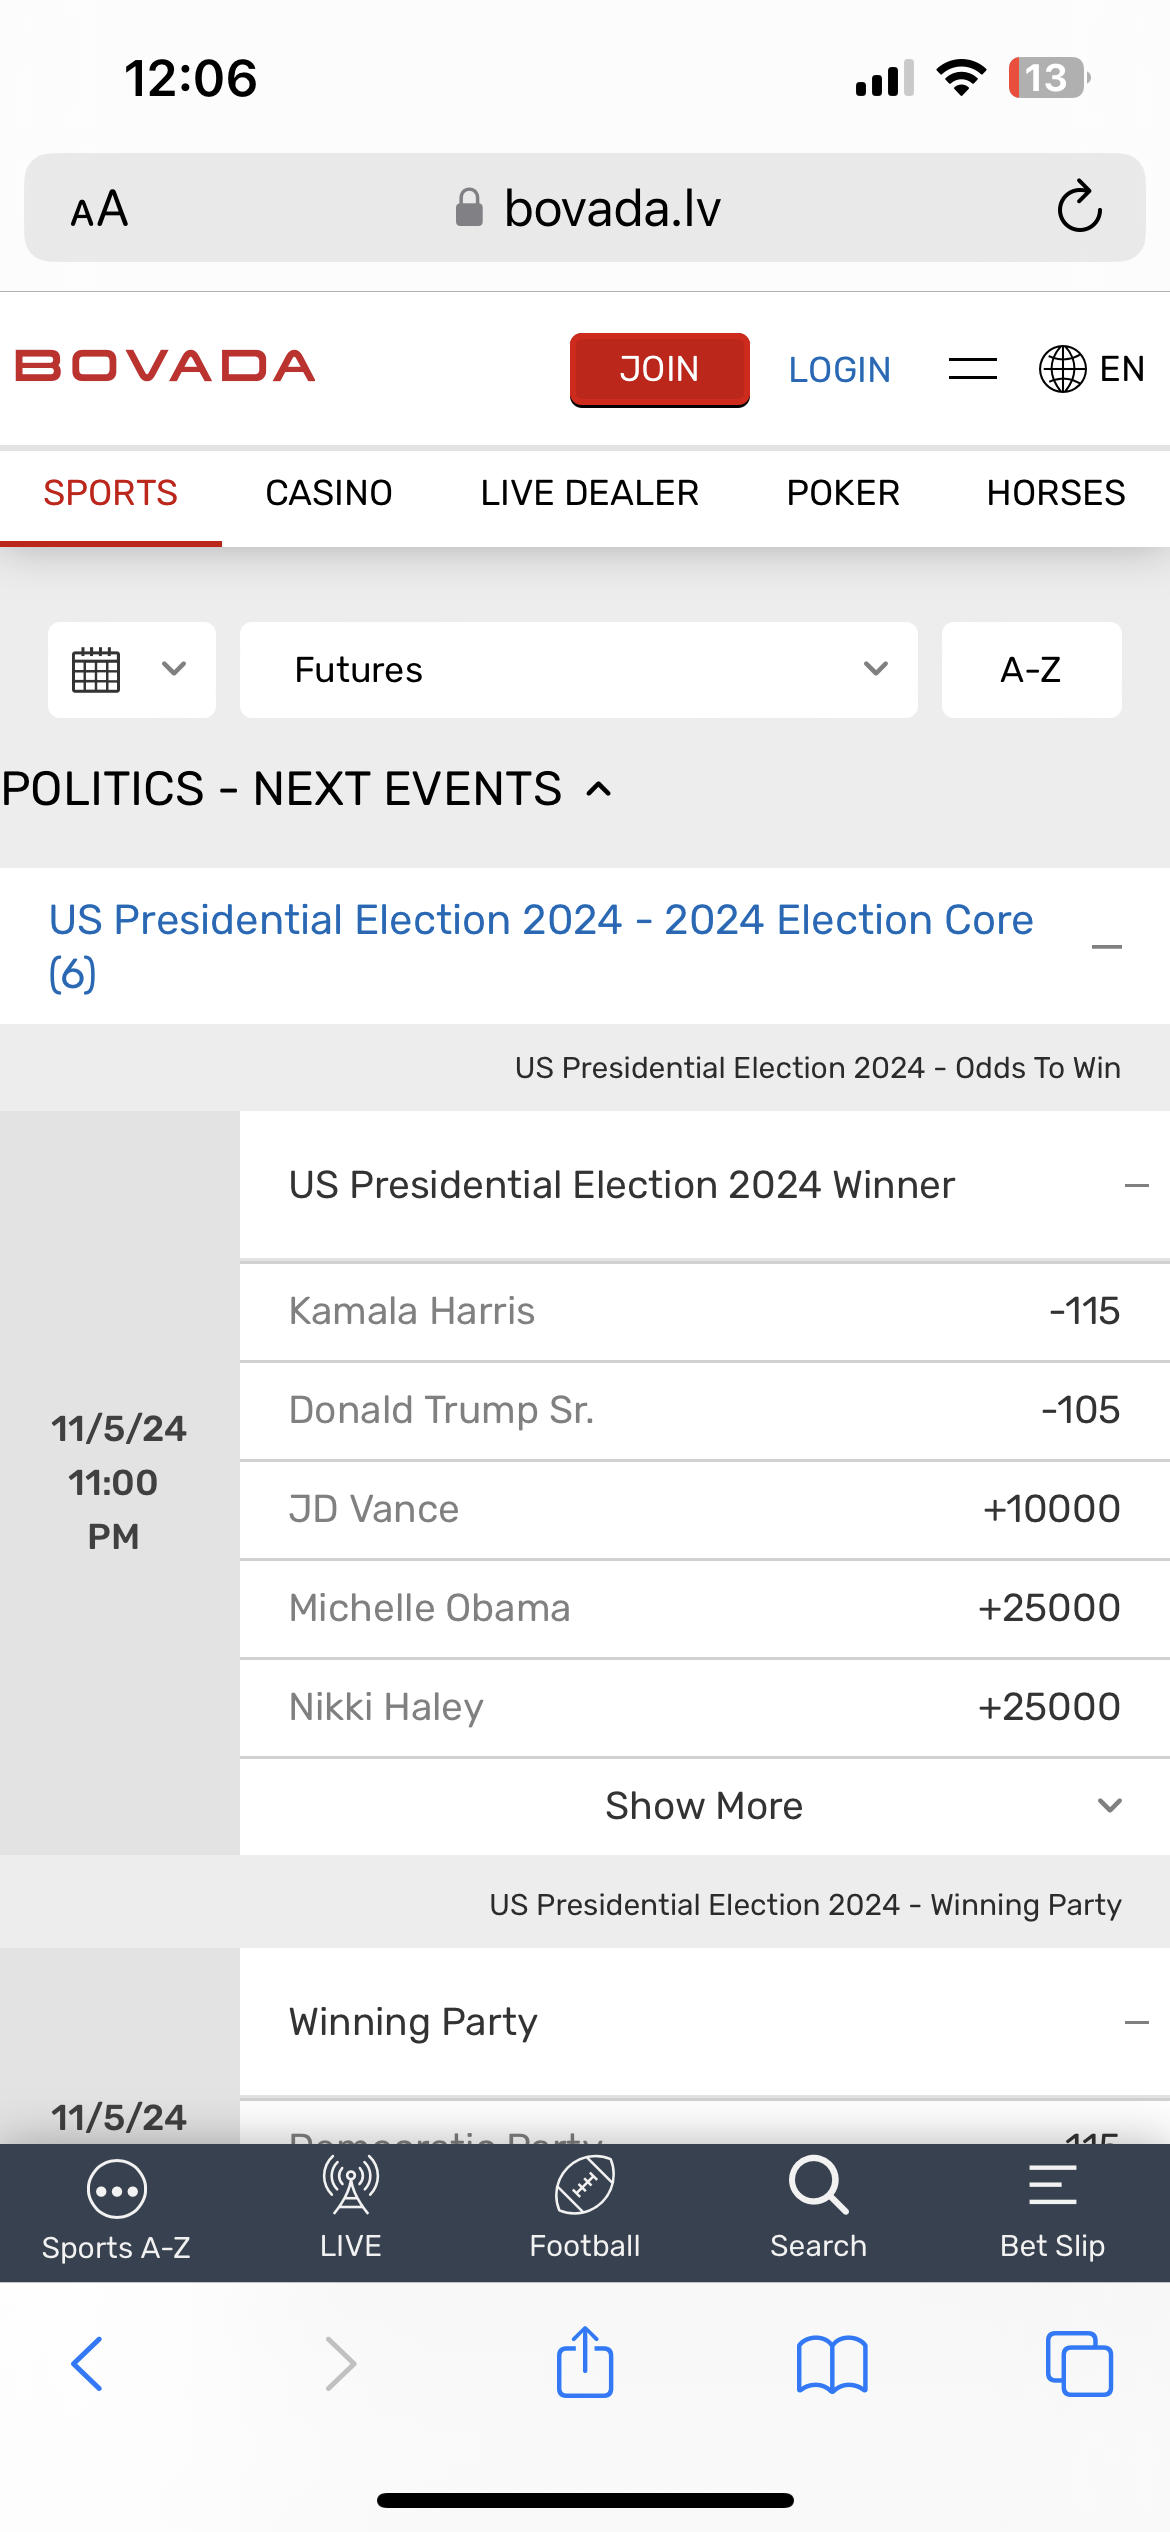The width and height of the screenshot is (1170, 2532).
Task: Collapse Politics - Next Events section
Action: pos(598,790)
